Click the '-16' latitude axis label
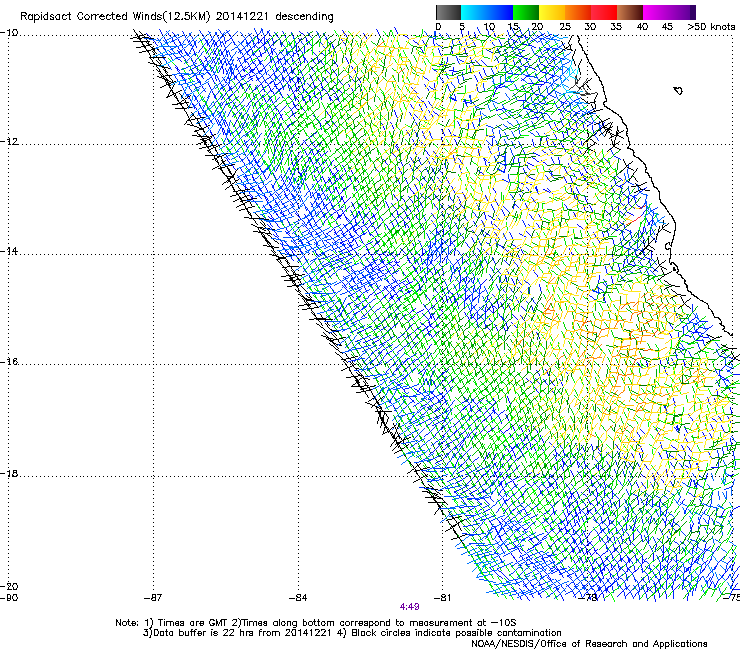Image resolution: width=740 pixels, height=650 pixels. [9, 362]
